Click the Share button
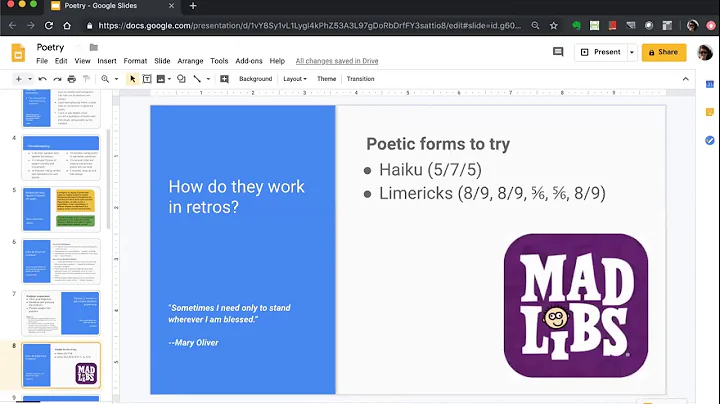This screenshot has height=404, width=720. pyautogui.click(x=664, y=52)
